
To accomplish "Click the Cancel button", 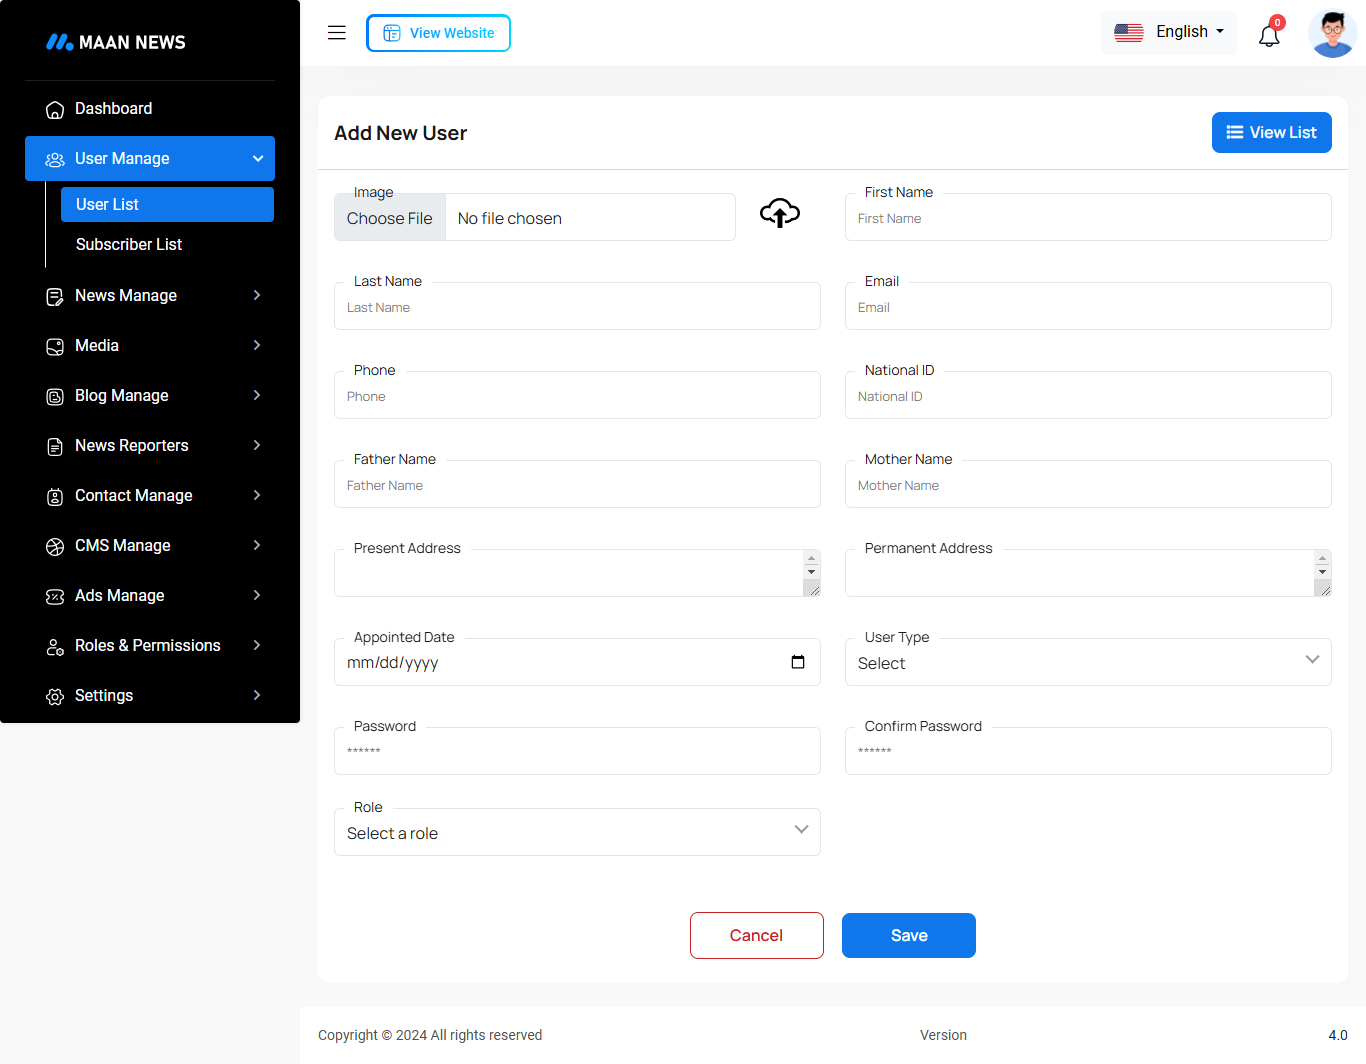I will pyautogui.click(x=756, y=936).
